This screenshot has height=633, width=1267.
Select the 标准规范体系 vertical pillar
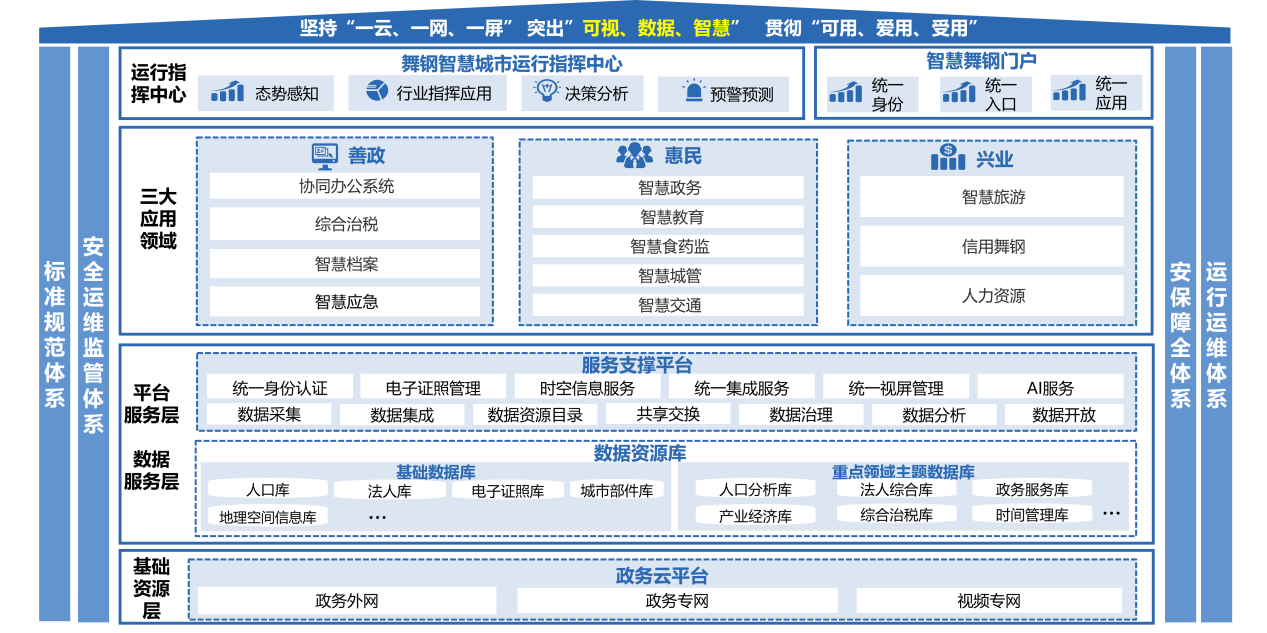point(55,333)
